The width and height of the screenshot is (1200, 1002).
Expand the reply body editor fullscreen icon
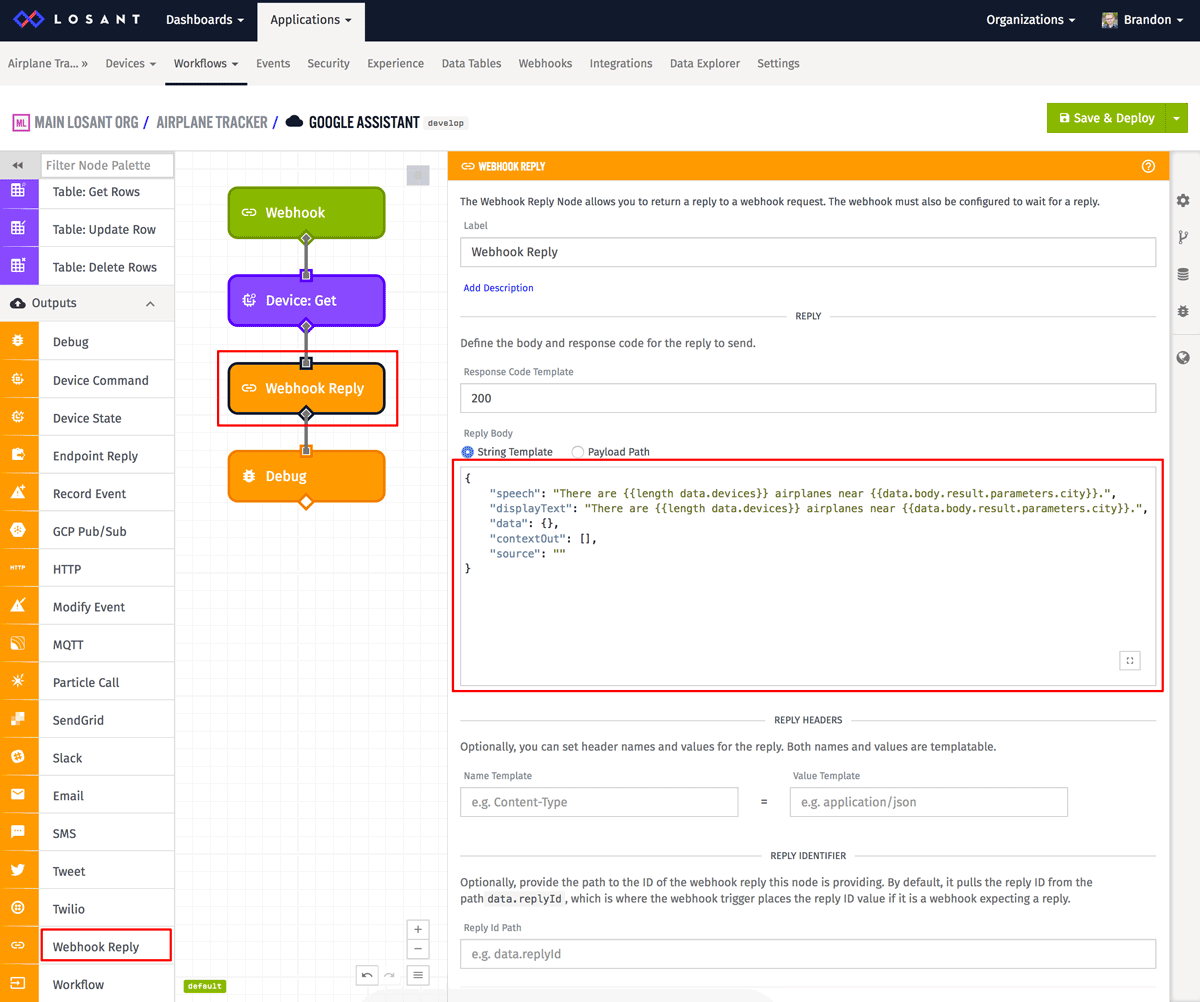(1130, 660)
